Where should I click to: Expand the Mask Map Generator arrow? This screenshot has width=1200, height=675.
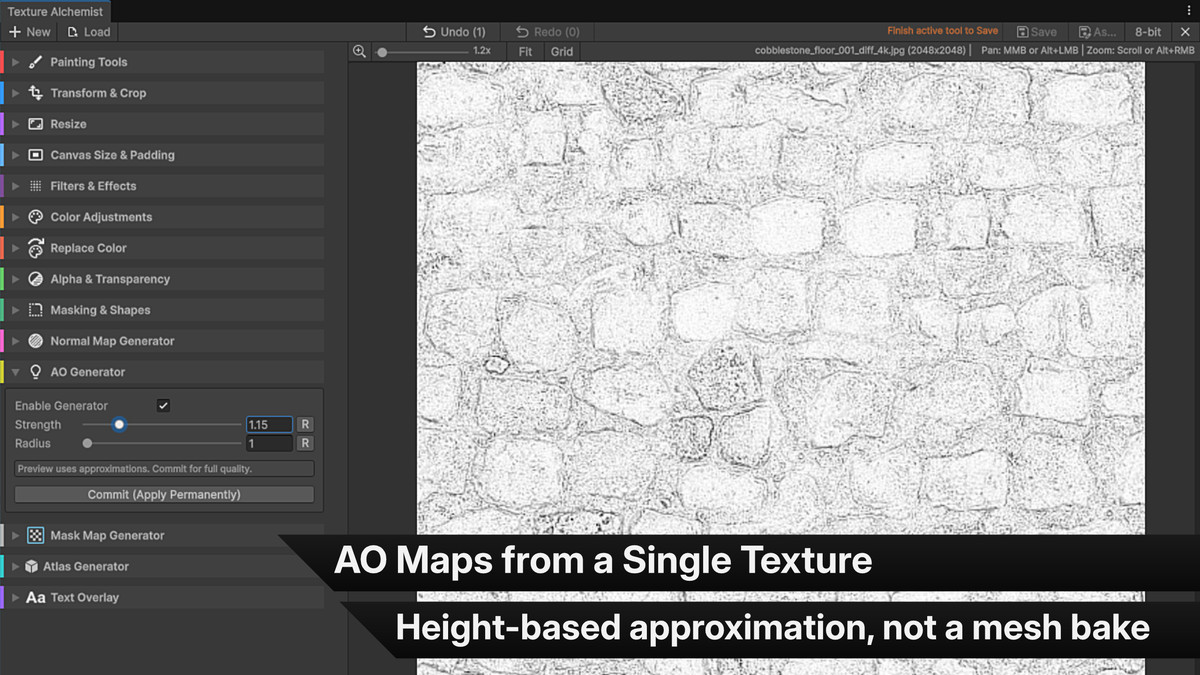click(x=15, y=535)
